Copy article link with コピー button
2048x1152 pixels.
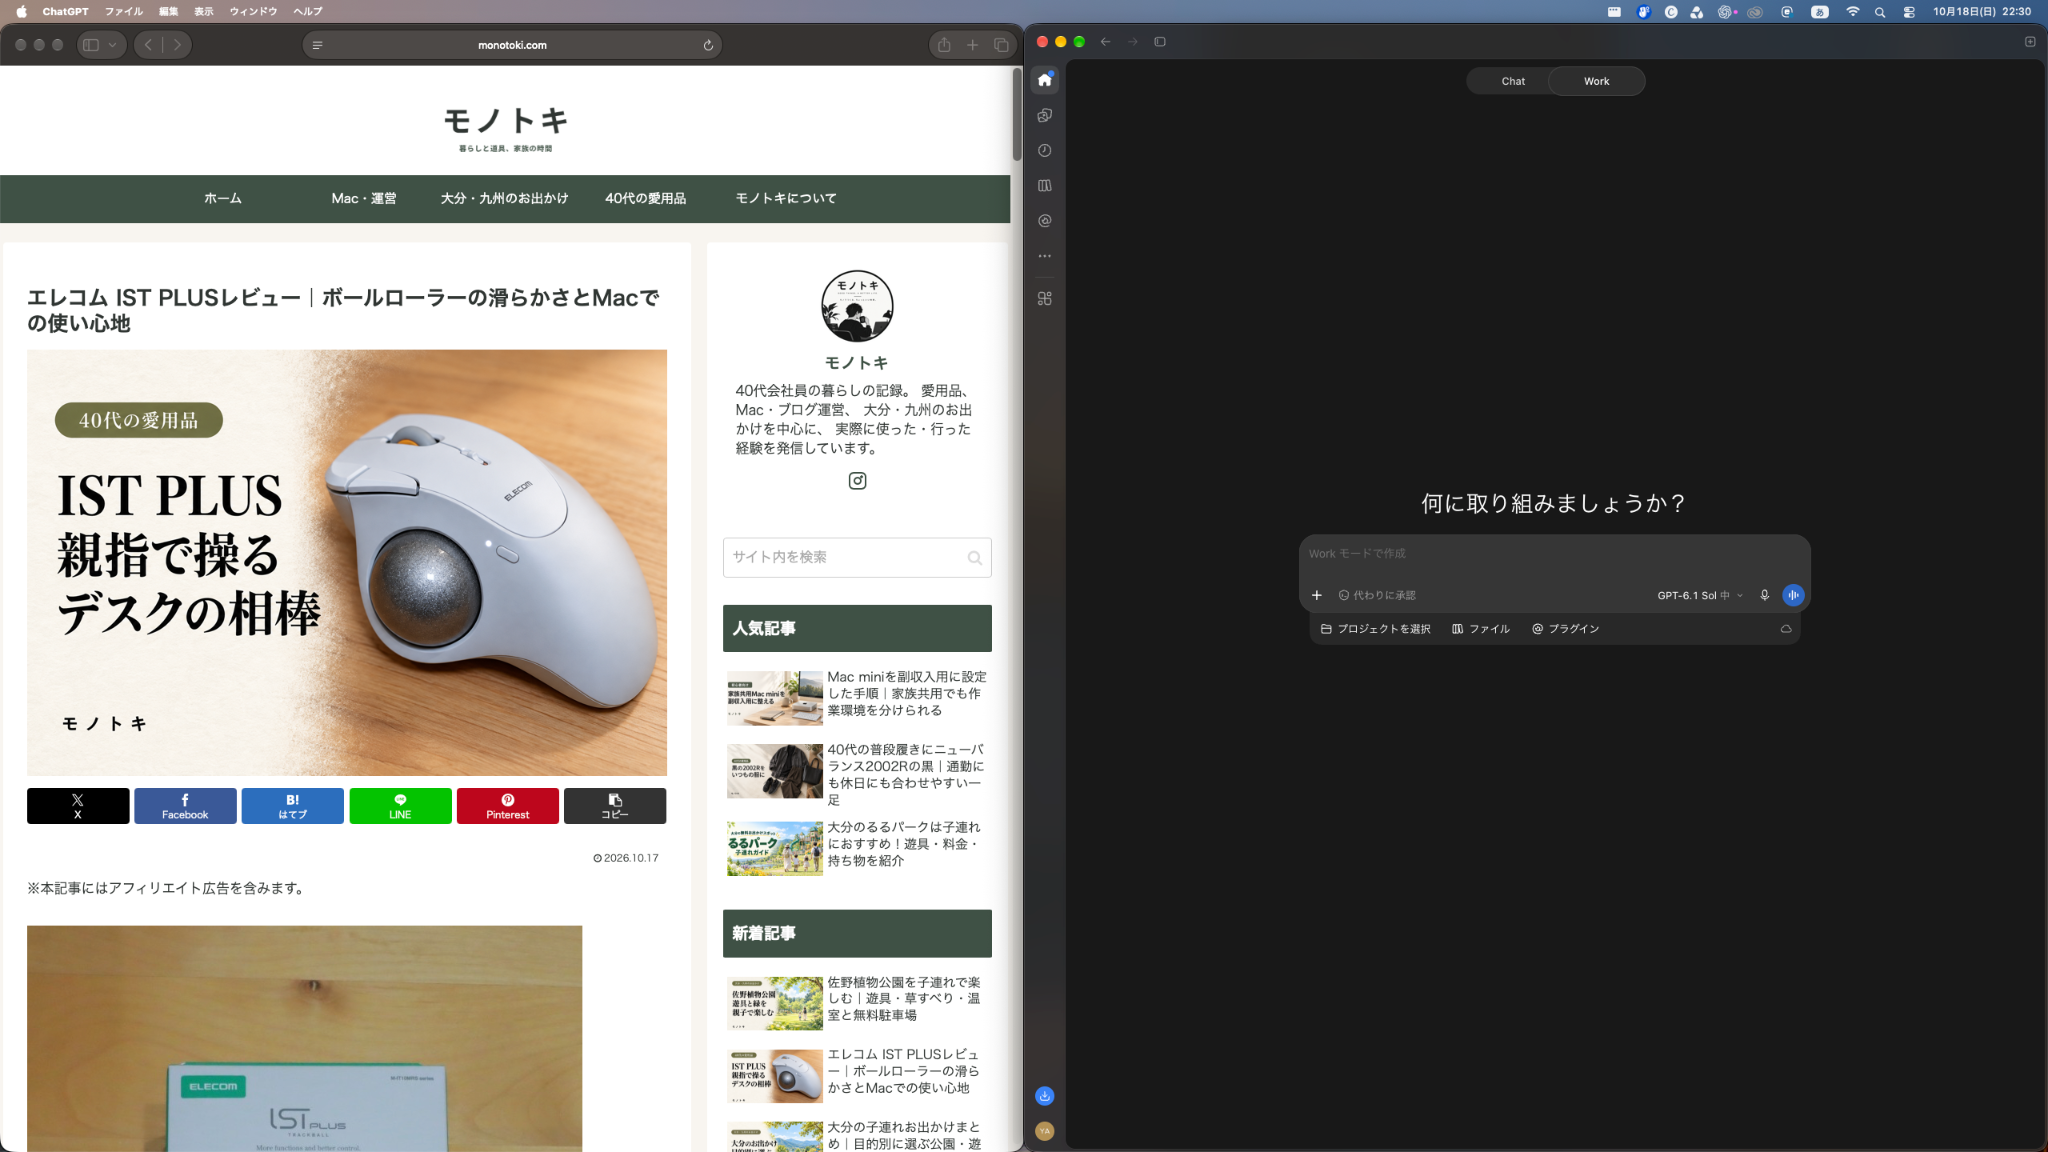(x=615, y=806)
